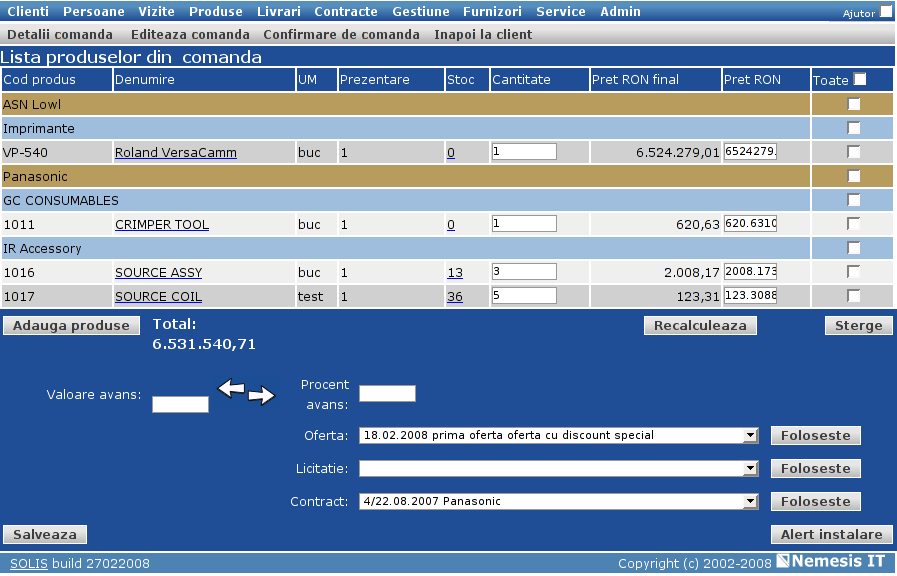Screen dimensions: 897x576
Task: Click the left-pointing avans arrow icon
Action: pyautogui.click(x=232, y=388)
